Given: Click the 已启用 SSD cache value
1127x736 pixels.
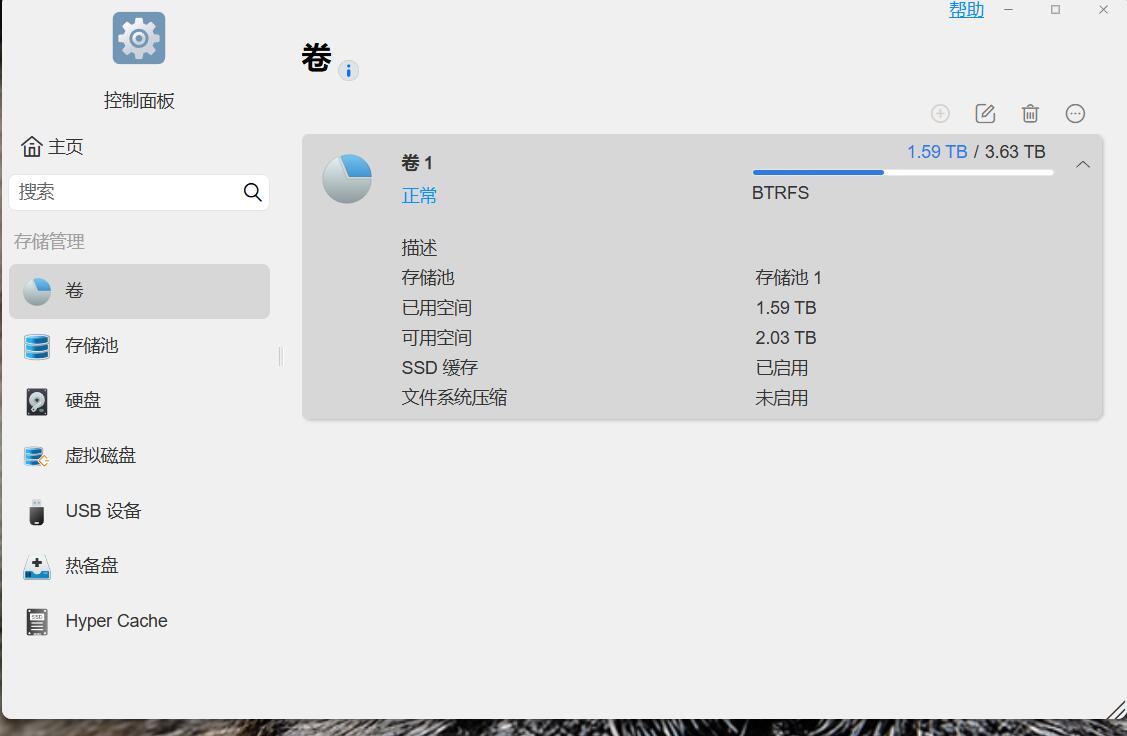Looking at the screenshot, I should (782, 368).
